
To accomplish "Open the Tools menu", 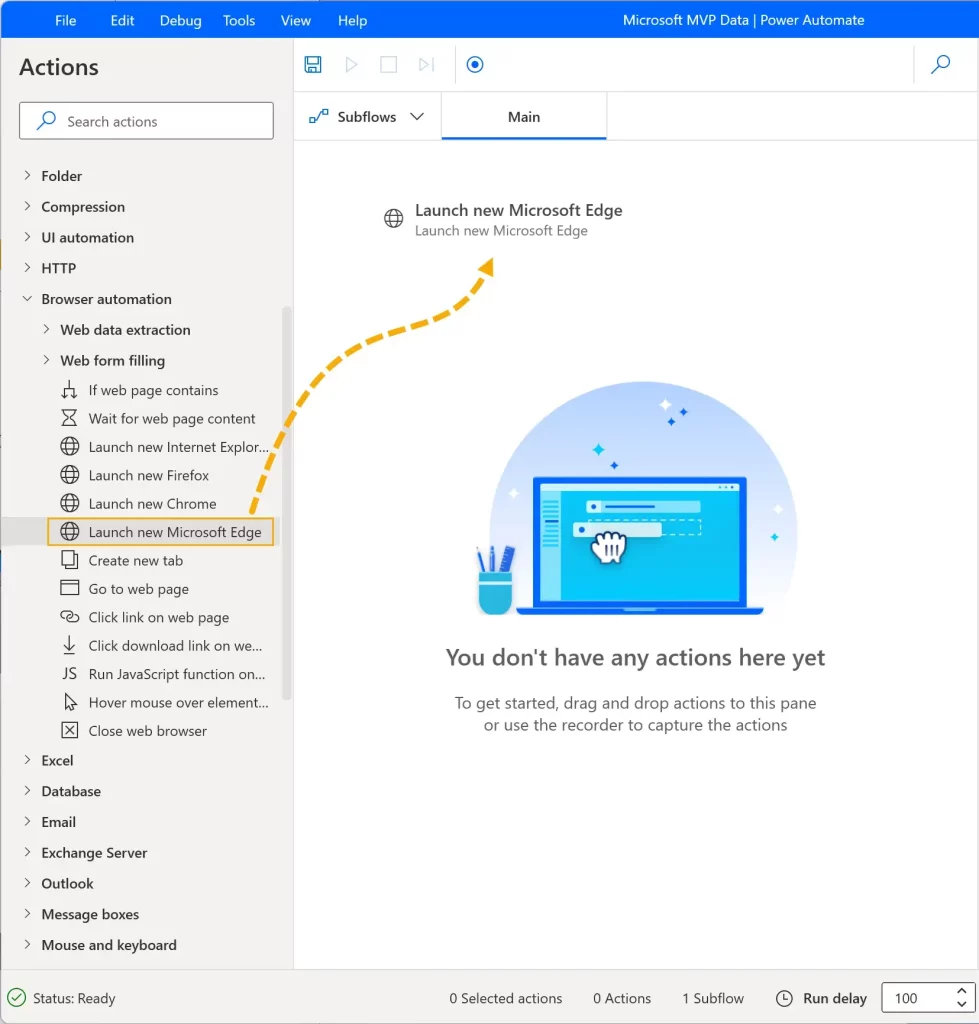I will coord(241,20).
